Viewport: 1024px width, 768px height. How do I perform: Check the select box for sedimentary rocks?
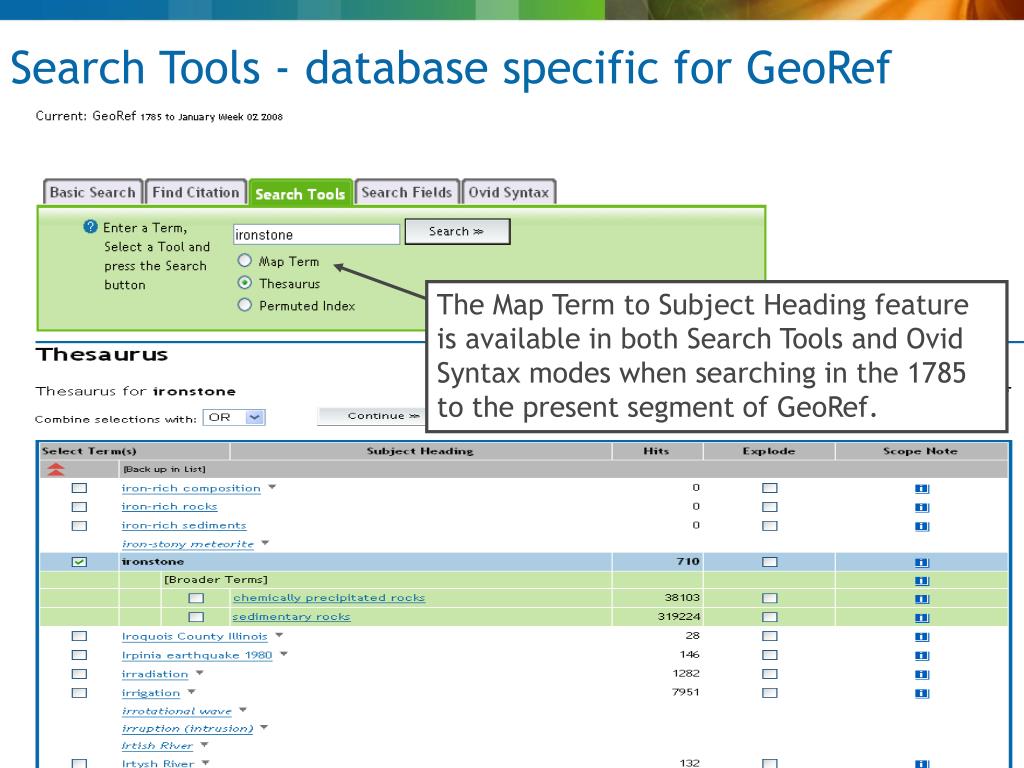[x=196, y=617]
